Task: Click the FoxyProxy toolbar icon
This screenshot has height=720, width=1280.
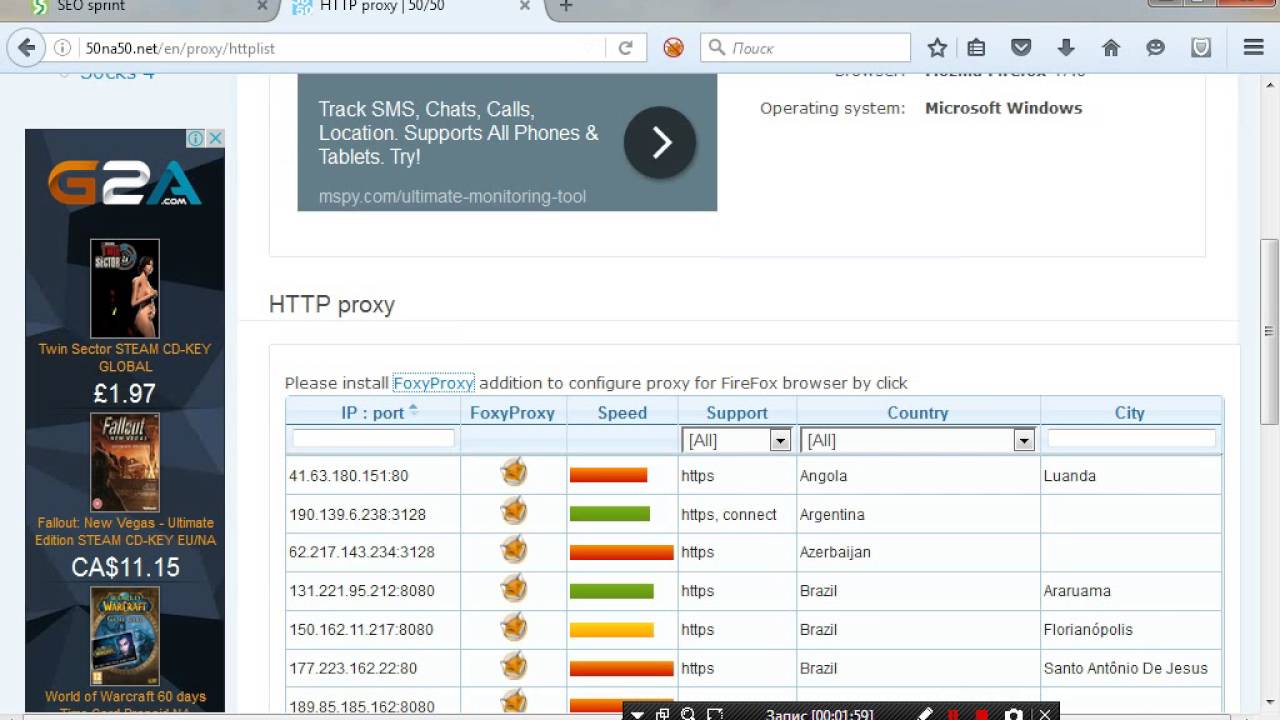Action: pos(673,47)
